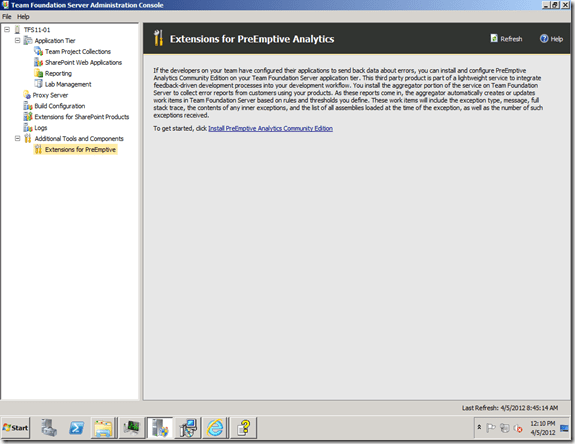The image size is (575, 444).
Task: Click the volume tray icon
Action: coord(518,428)
